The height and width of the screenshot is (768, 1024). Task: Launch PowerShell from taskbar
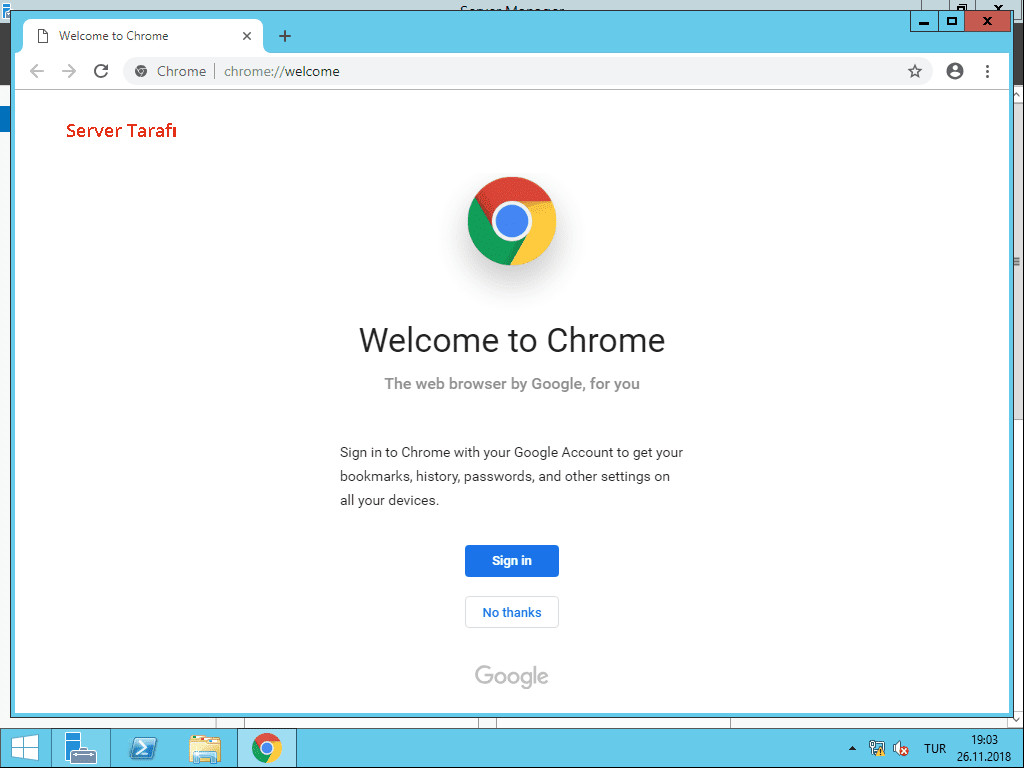[142, 748]
